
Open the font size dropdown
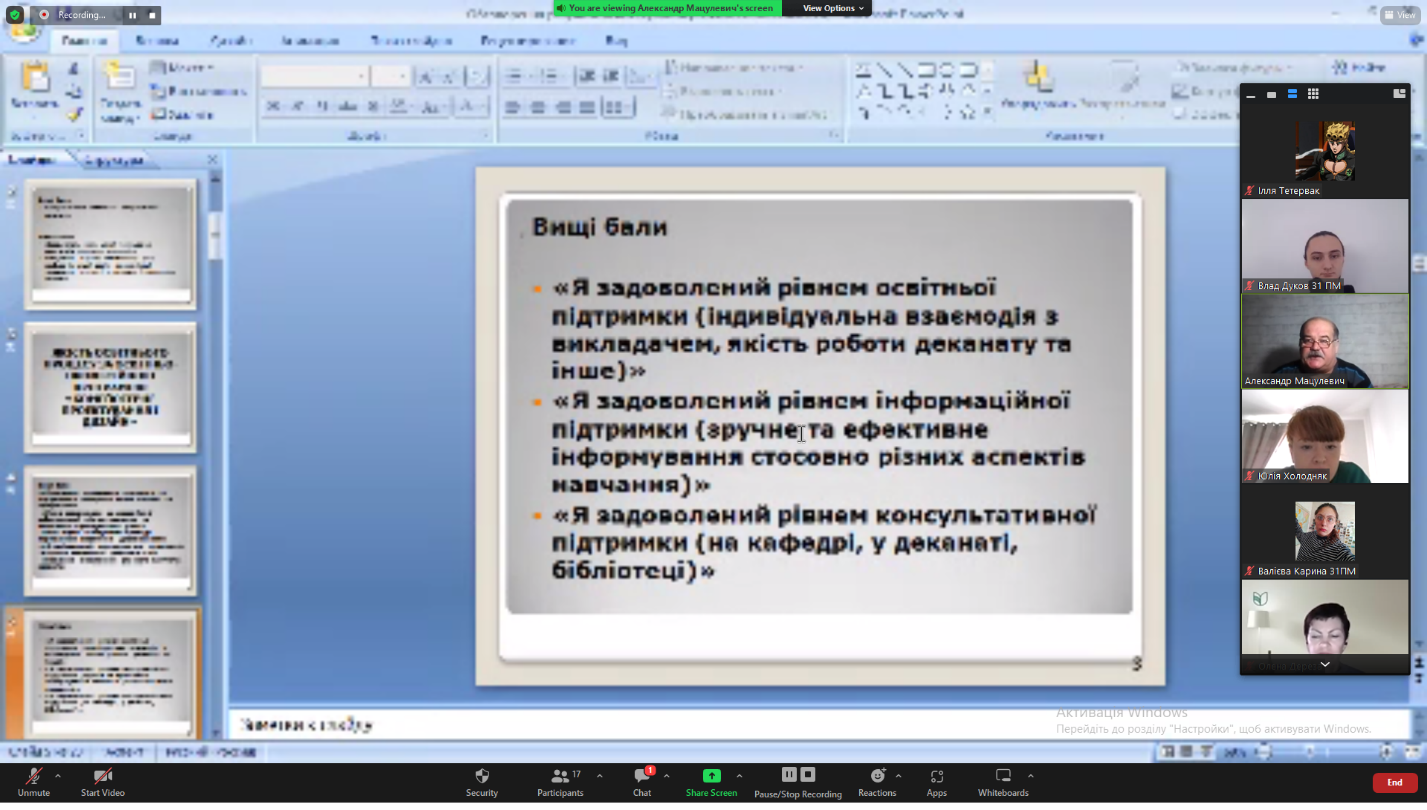403,77
